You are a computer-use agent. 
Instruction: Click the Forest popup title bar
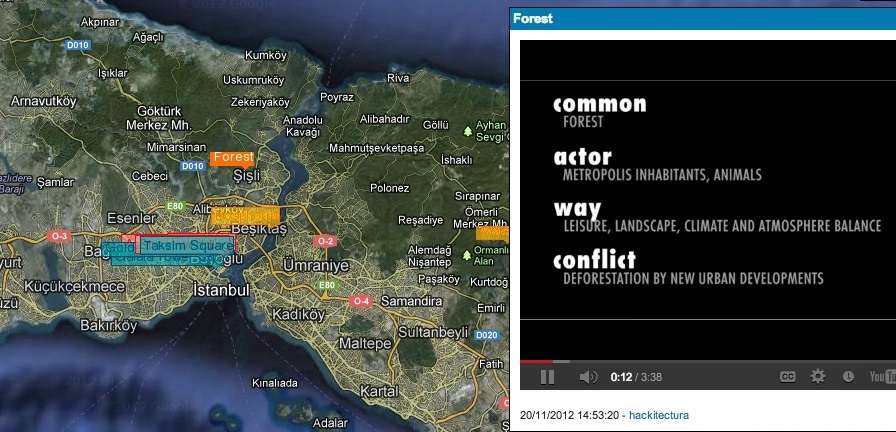click(x=703, y=19)
